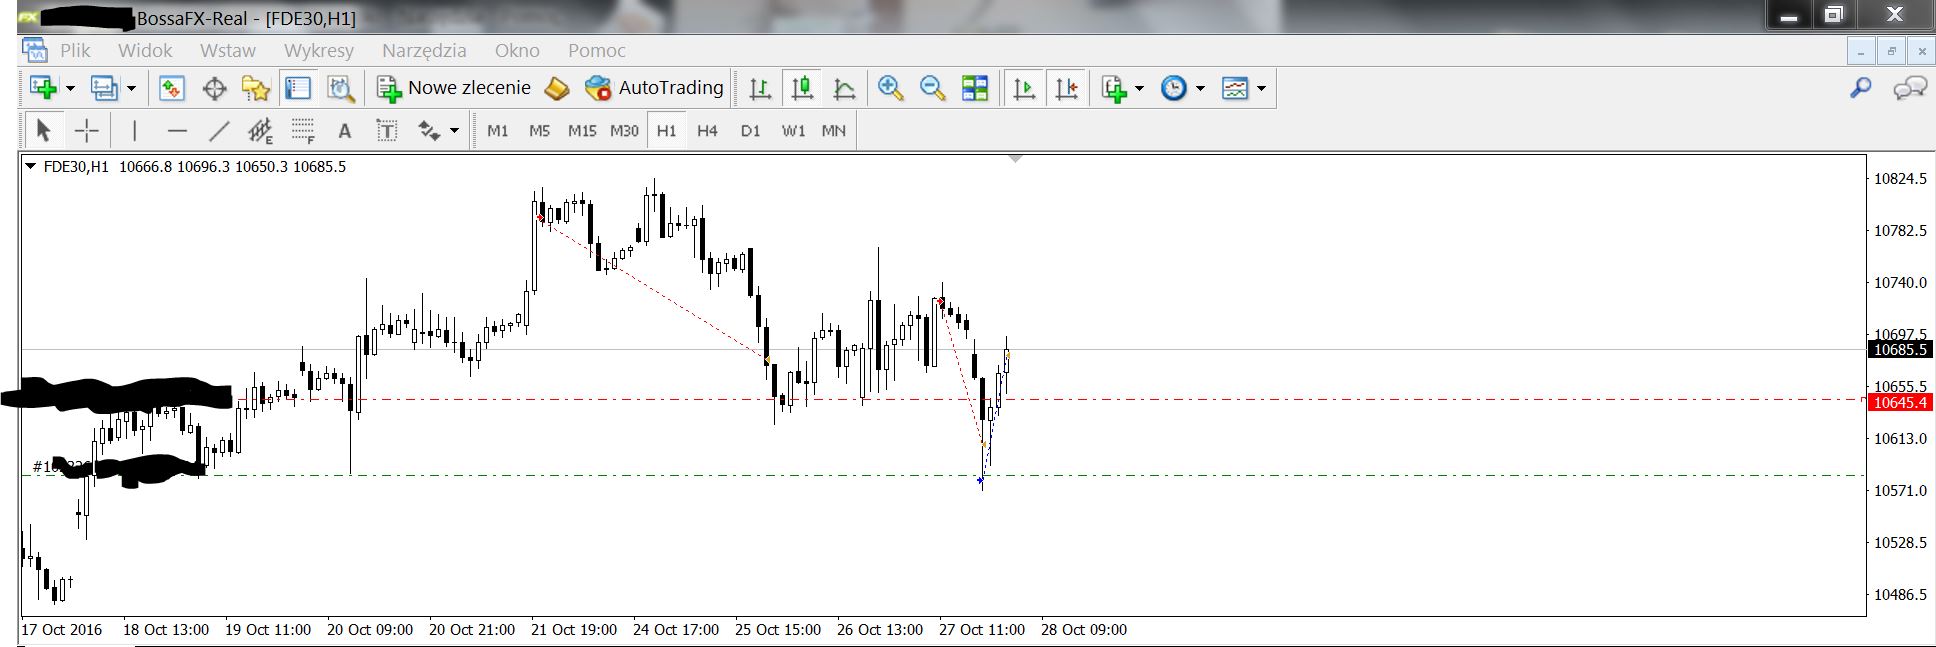
Task: Open the Profiles icon
Action: point(104,88)
